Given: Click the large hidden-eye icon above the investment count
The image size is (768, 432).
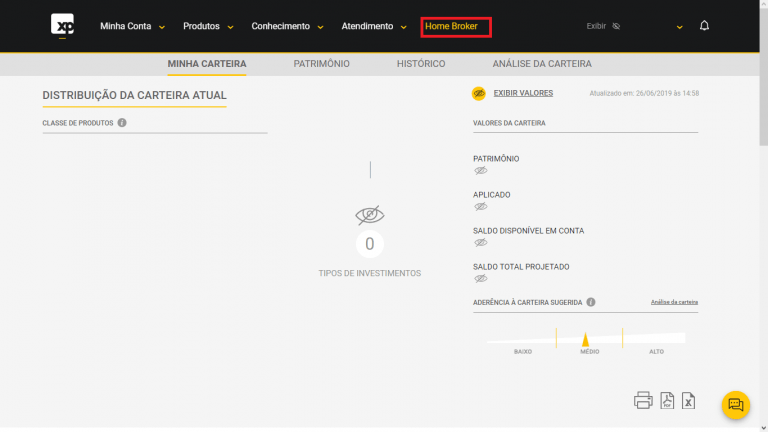Looking at the screenshot, I should [x=370, y=215].
